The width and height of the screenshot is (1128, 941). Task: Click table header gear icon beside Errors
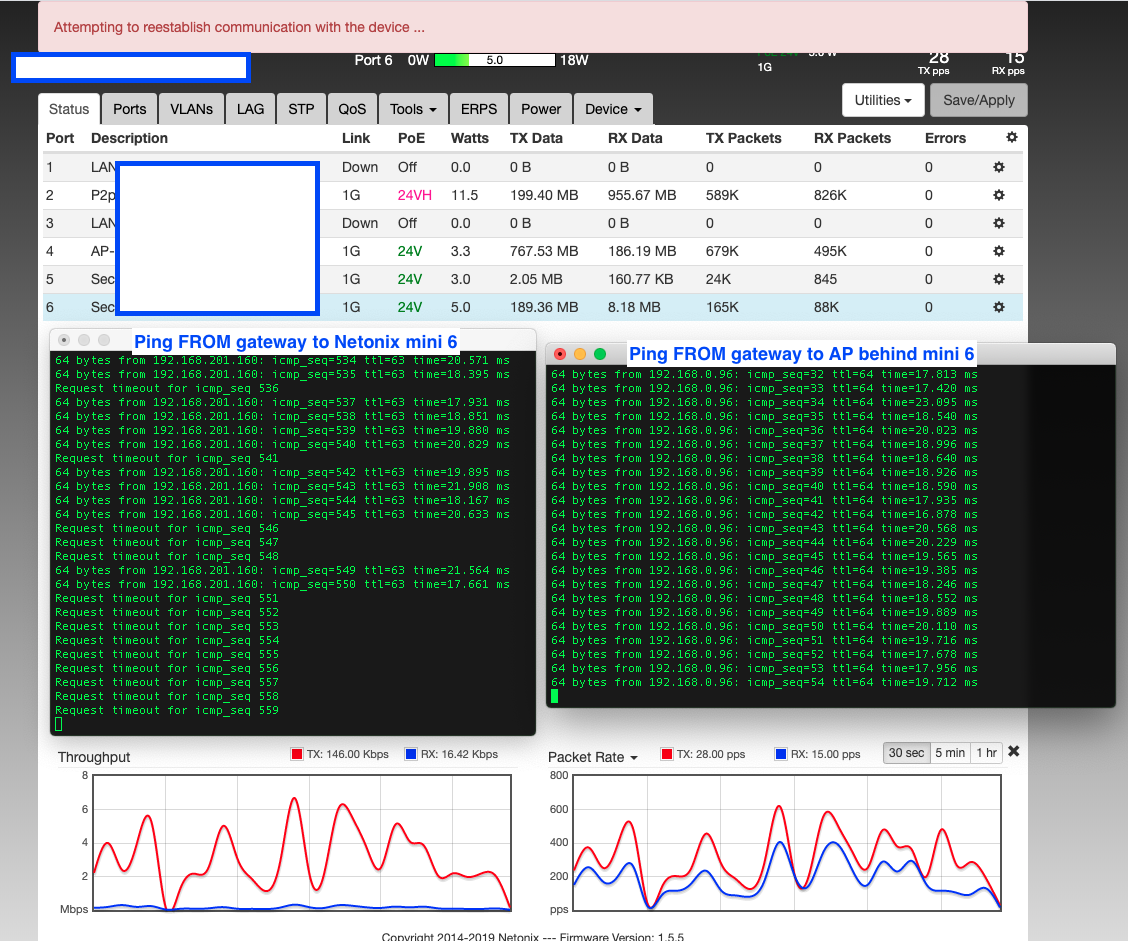(x=1012, y=138)
